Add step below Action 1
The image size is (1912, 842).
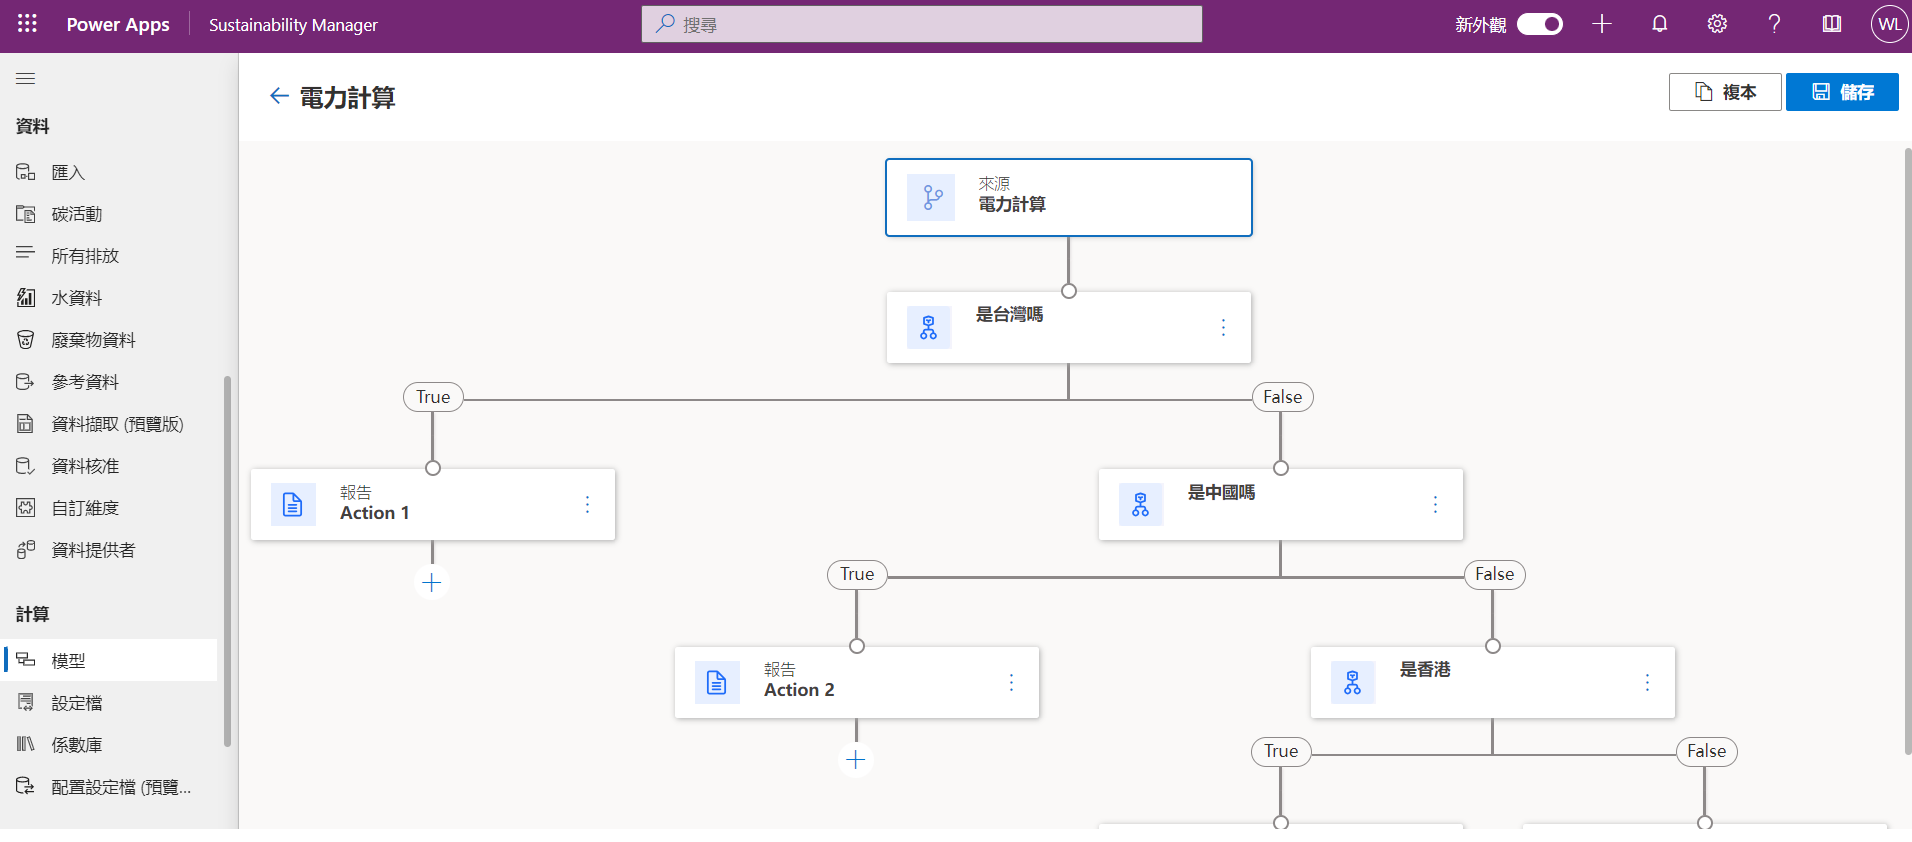[432, 583]
